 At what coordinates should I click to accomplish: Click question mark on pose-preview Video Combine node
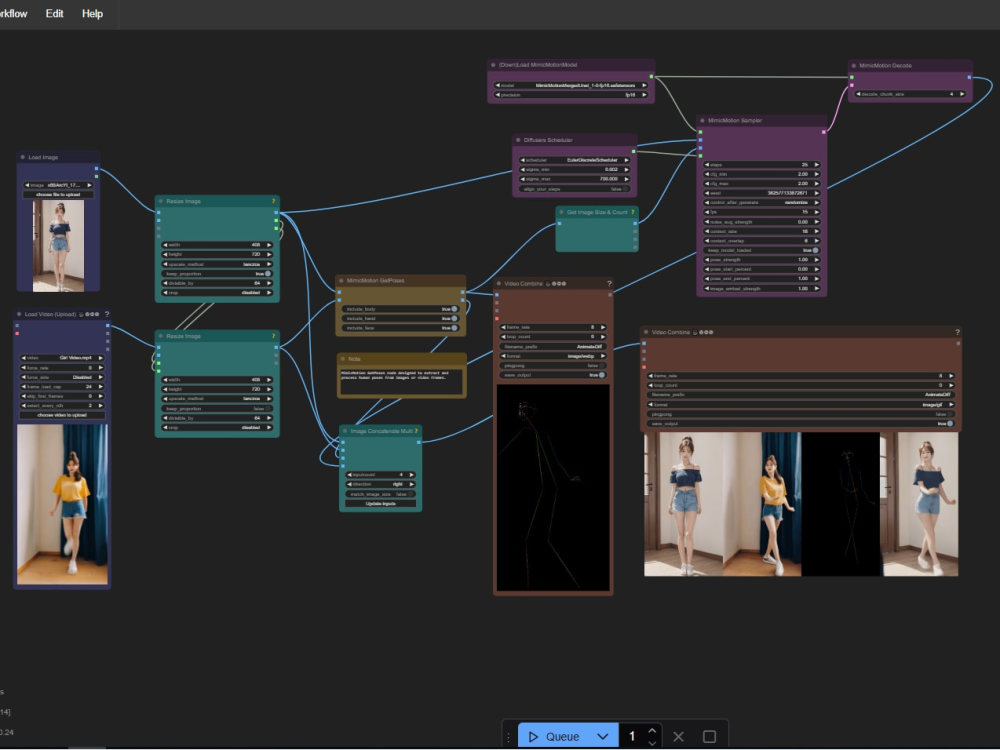(x=609, y=284)
